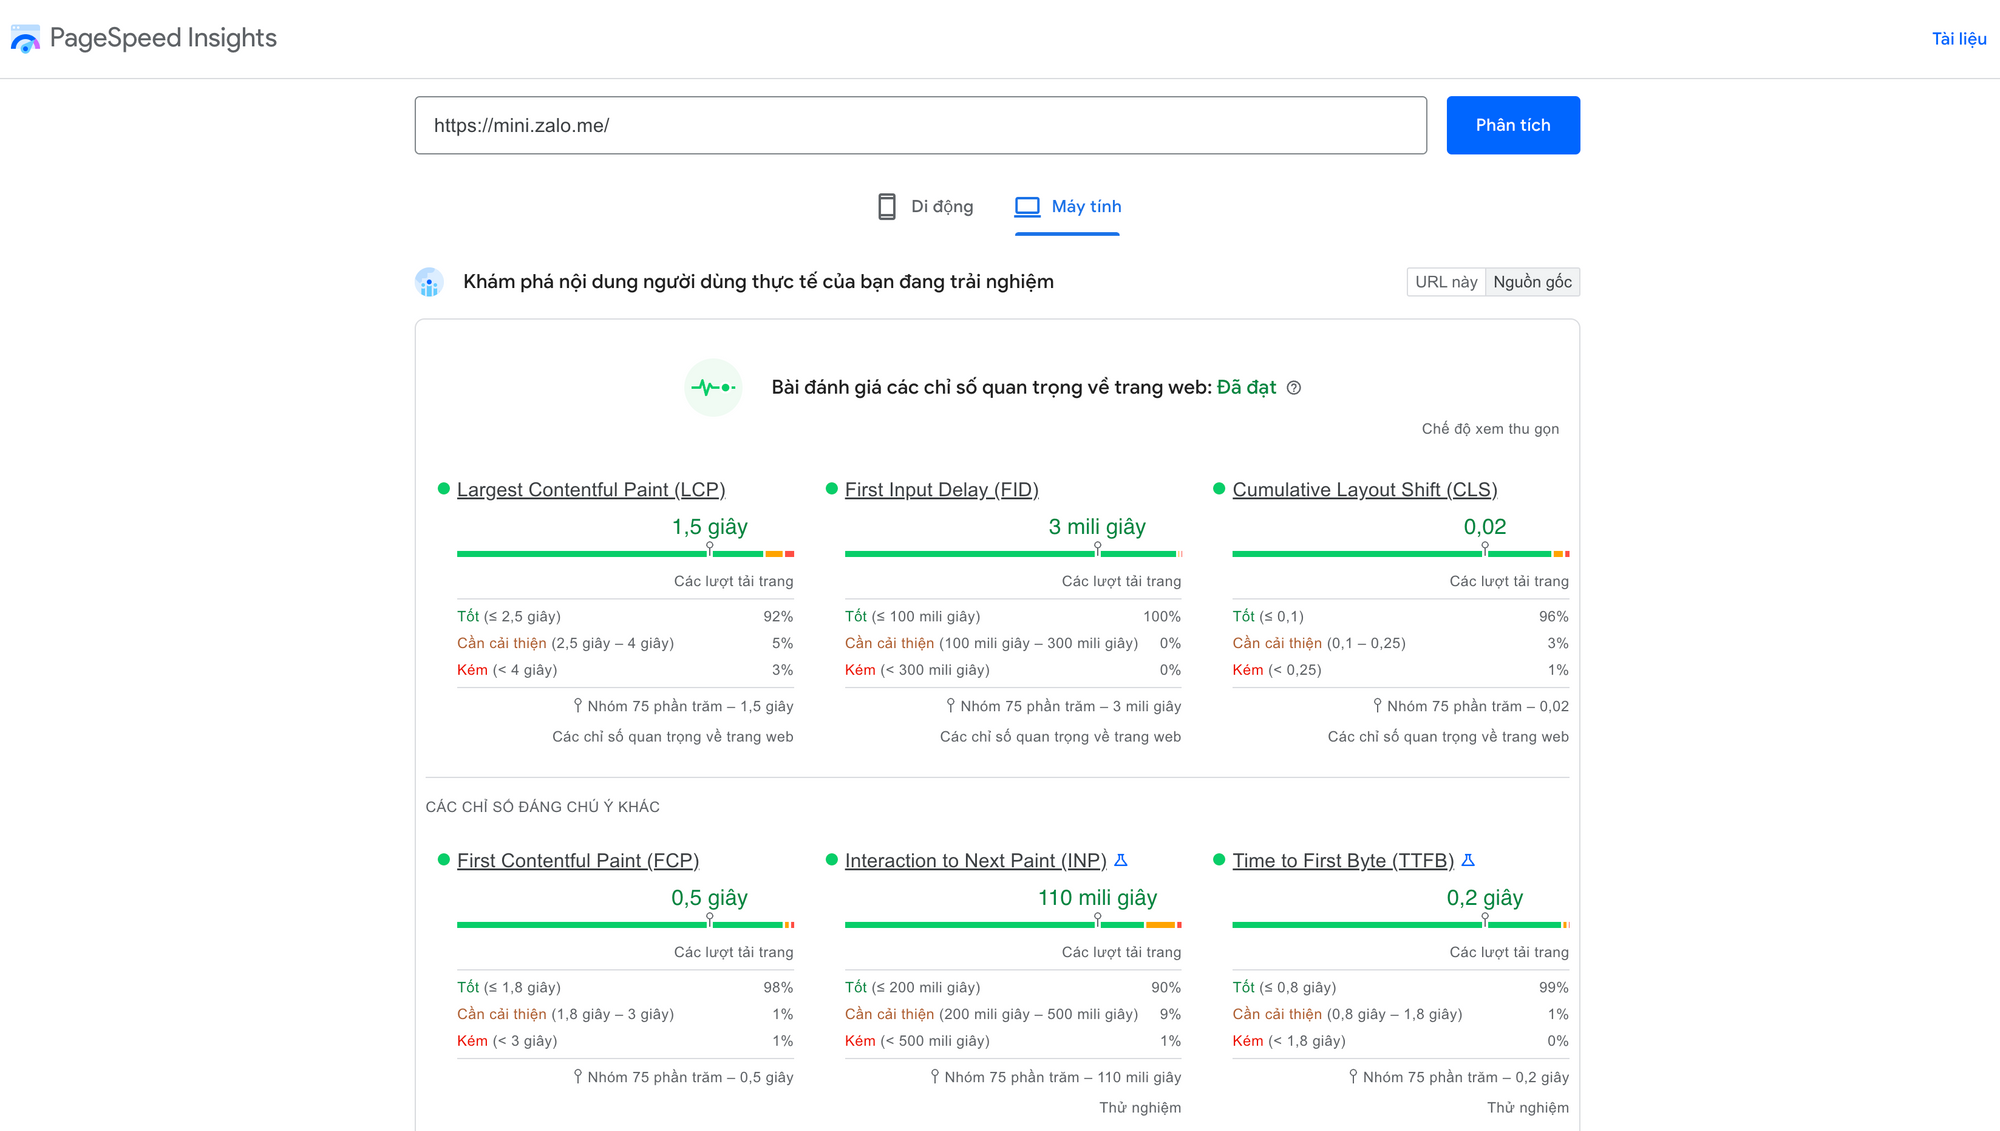Click the pin icon beside Nhóm 75 phần trăm – 0,5 giây

578,1076
